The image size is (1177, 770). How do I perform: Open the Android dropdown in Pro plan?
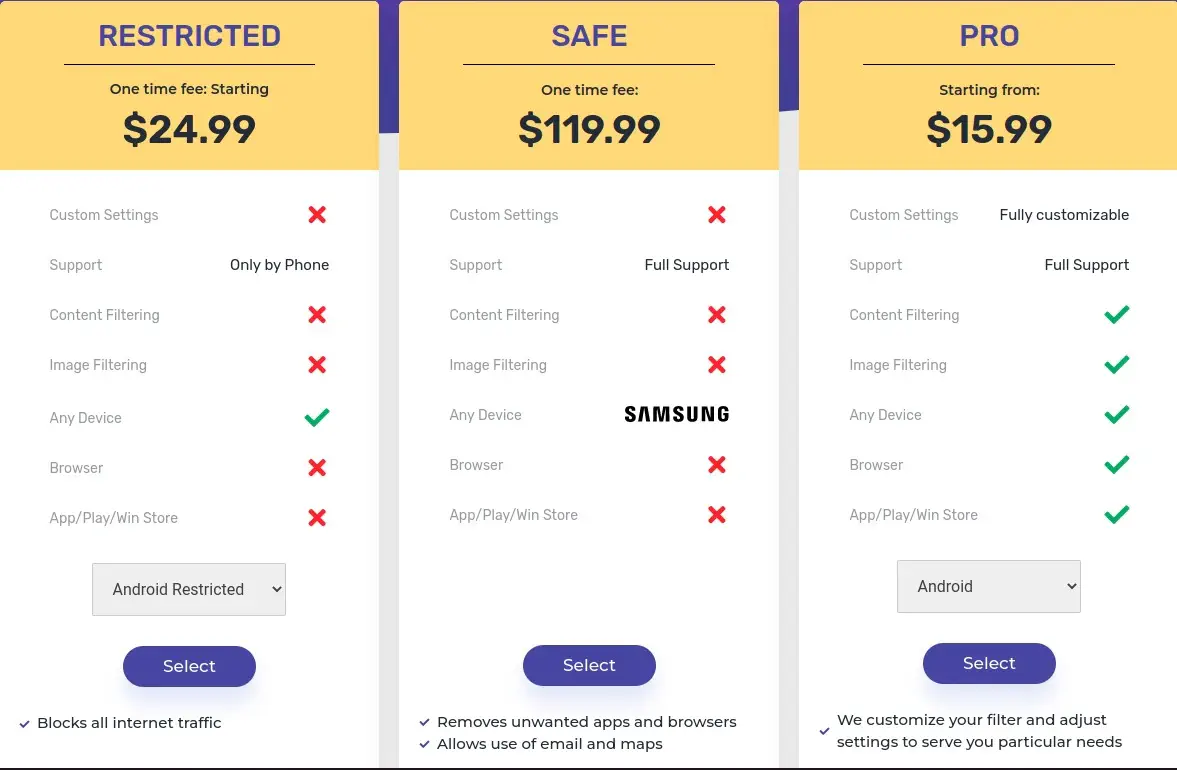988,586
